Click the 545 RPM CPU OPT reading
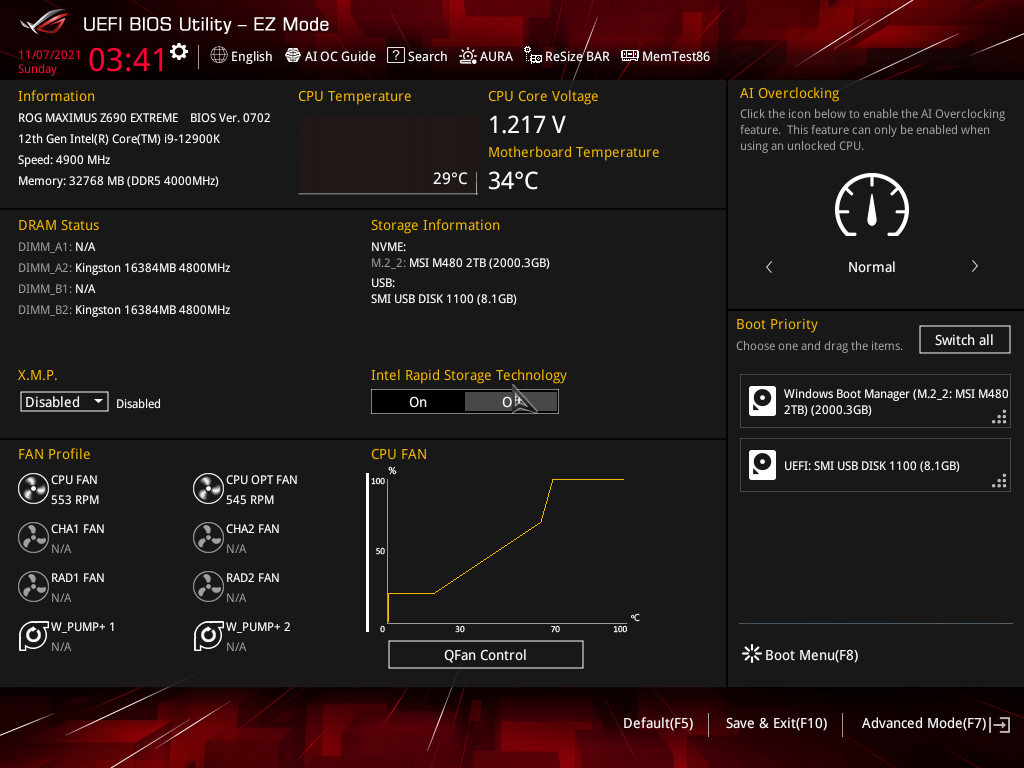Viewport: 1024px width, 768px height. point(250,500)
